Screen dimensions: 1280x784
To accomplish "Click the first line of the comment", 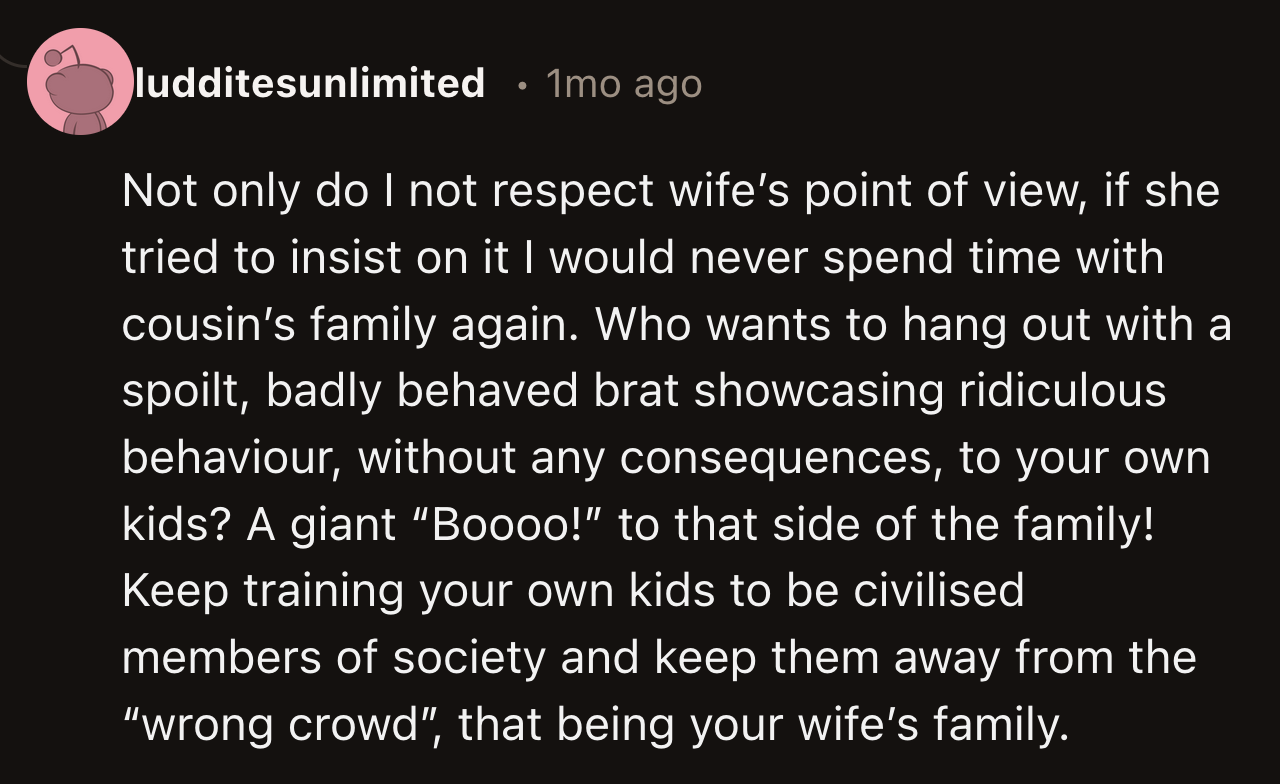I will (670, 190).
